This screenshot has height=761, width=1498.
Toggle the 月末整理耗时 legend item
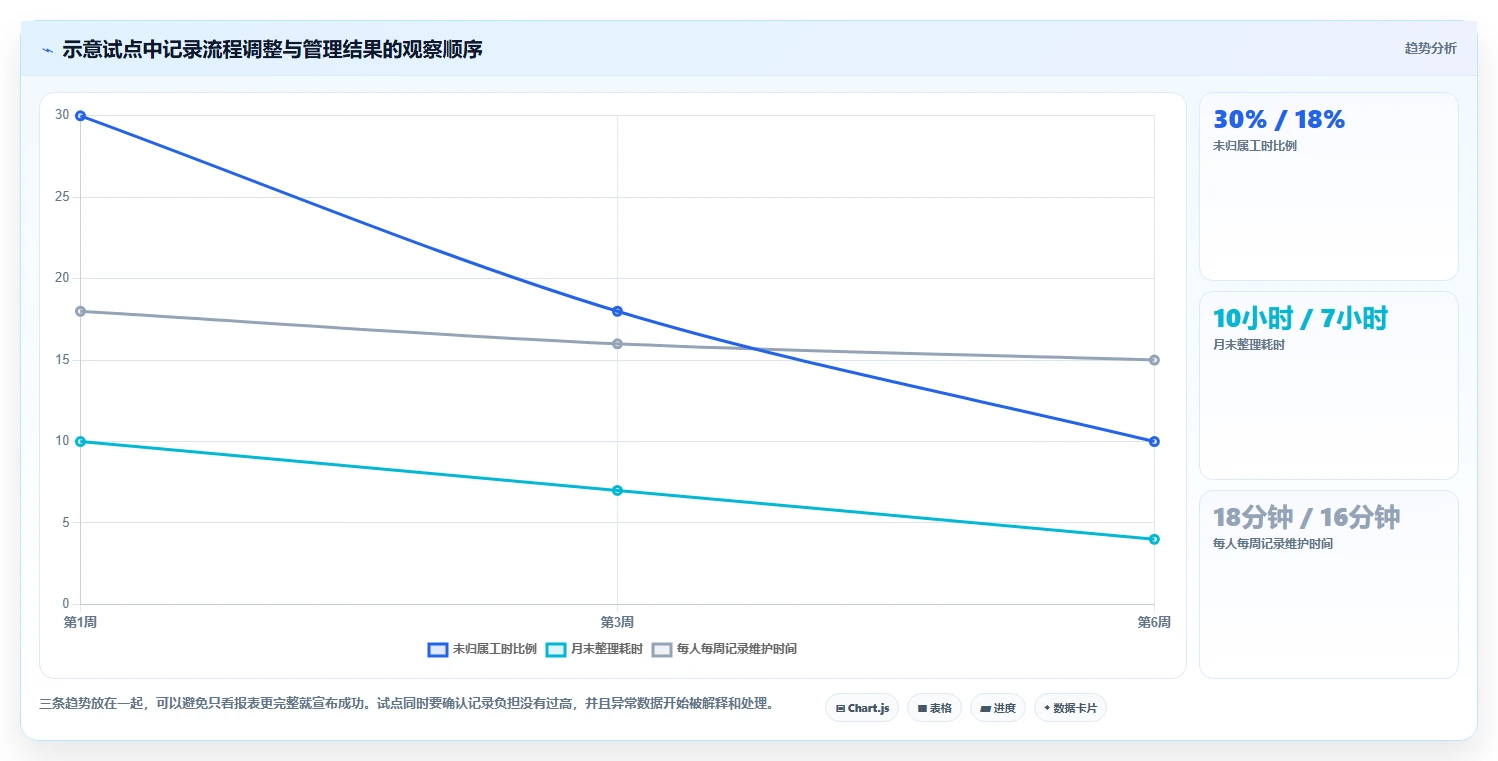593,649
